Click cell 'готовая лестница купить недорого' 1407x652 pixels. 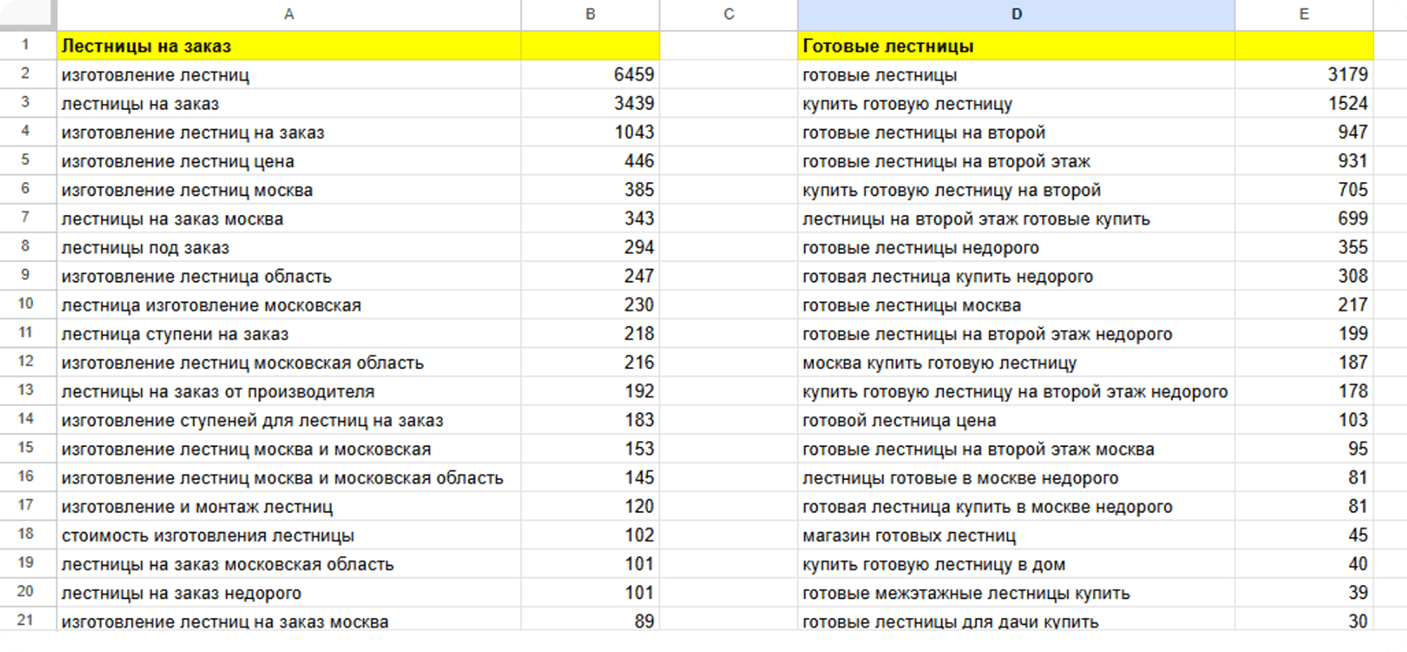click(x=1016, y=276)
